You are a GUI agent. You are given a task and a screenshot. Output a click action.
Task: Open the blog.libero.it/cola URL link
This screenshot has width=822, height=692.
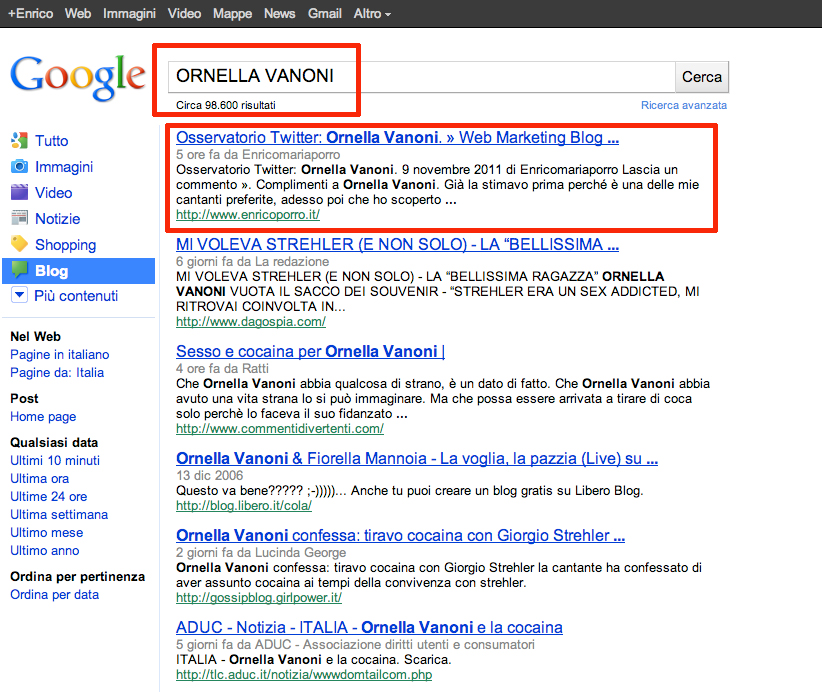244,505
